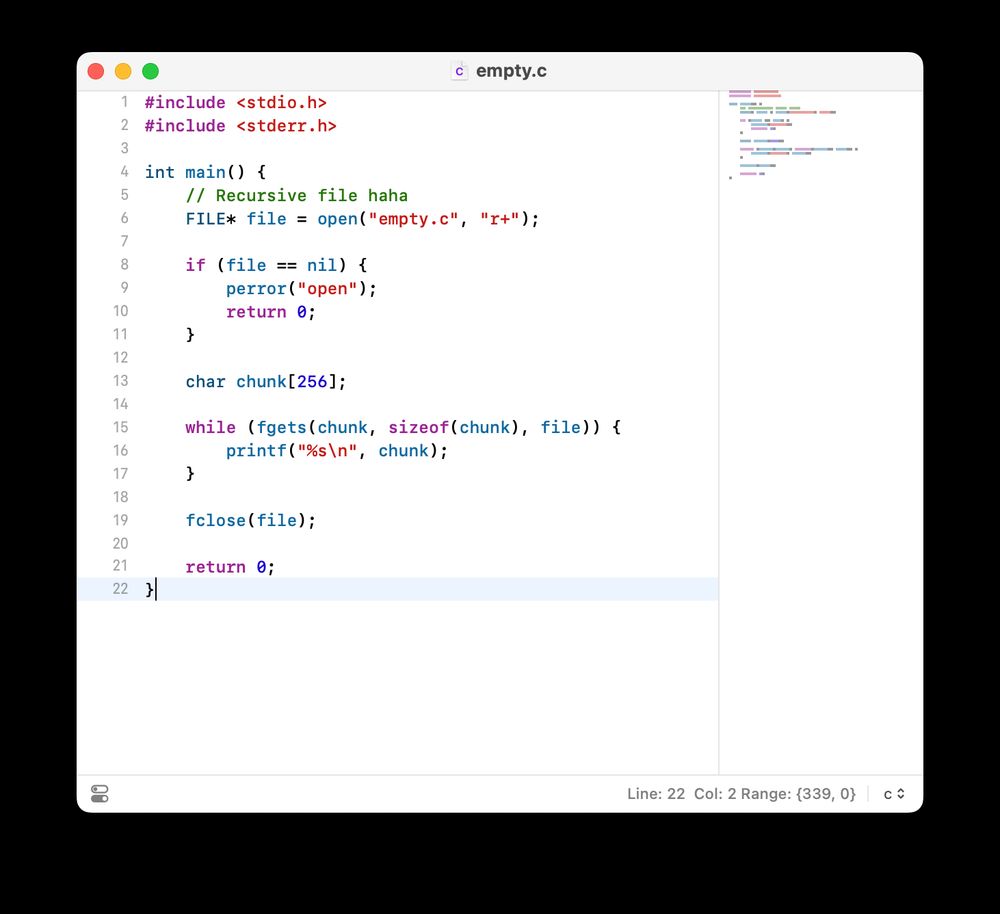Click "return 0;" on line 21
The width and height of the screenshot is (1000, 914).
pos(229,566)
